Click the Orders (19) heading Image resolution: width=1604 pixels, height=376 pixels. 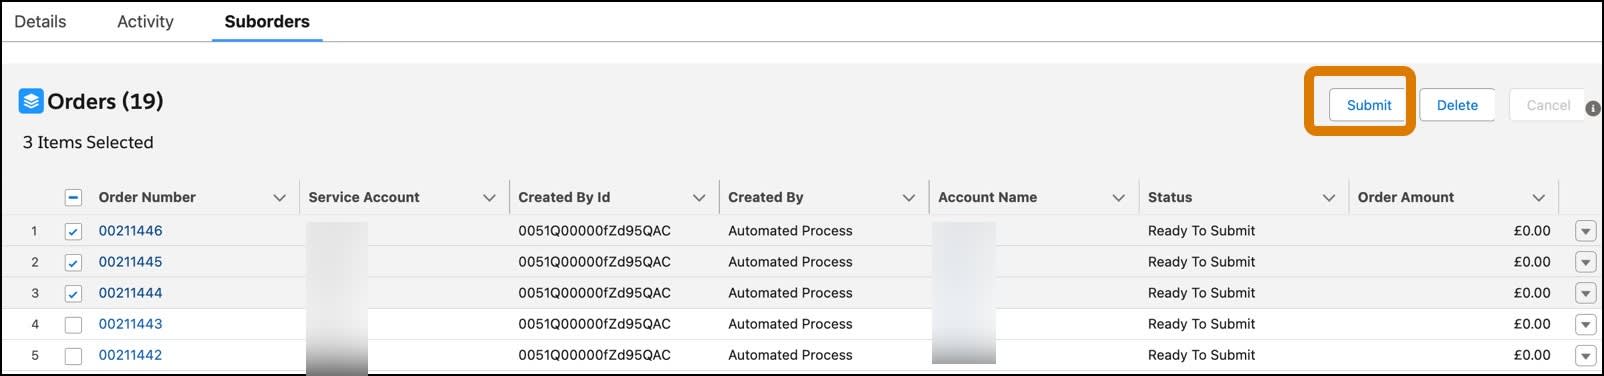point(105,101)
